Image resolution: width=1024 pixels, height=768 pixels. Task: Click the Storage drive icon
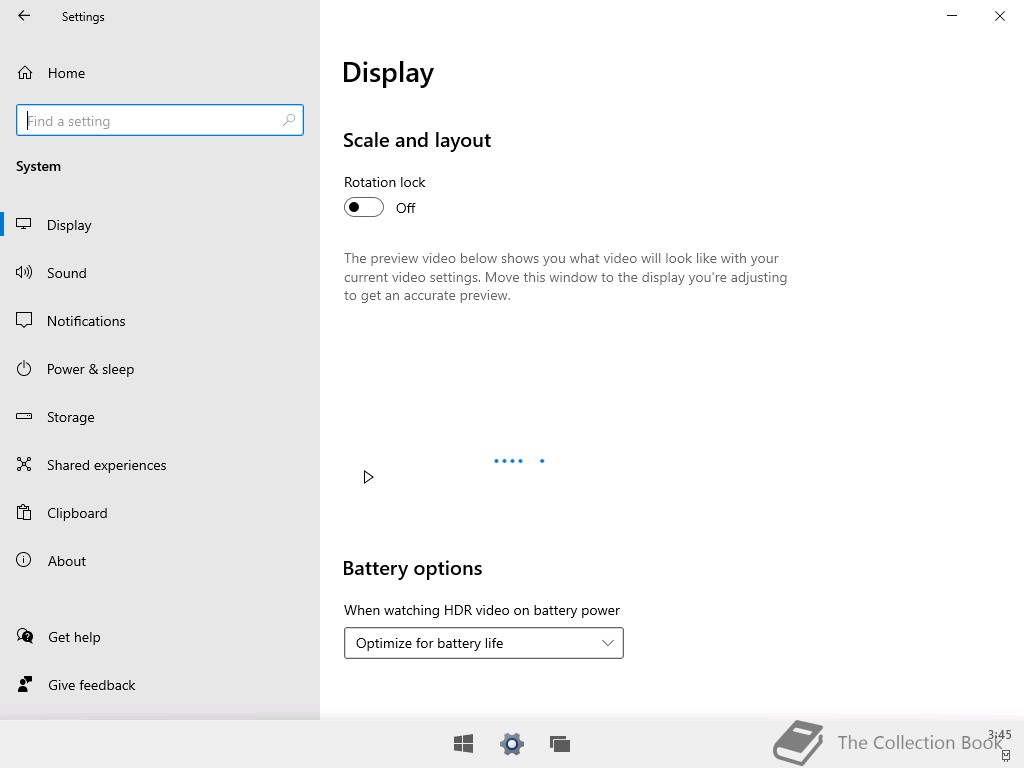click(24, 416)
